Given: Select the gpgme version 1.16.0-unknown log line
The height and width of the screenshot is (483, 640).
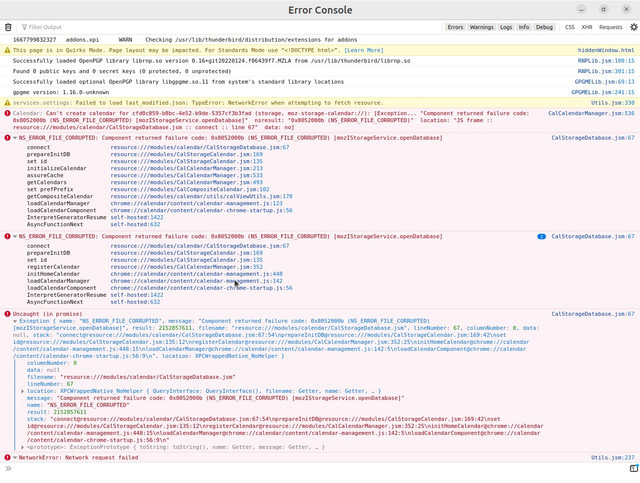Looking at the screenshot, I should 61,92.
